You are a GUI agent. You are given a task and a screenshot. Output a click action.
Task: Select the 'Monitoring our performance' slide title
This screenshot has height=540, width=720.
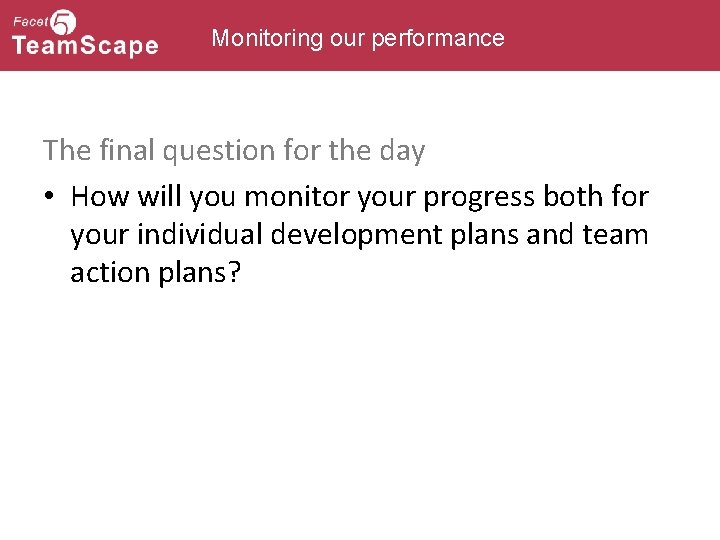click(x=358, y=38)
